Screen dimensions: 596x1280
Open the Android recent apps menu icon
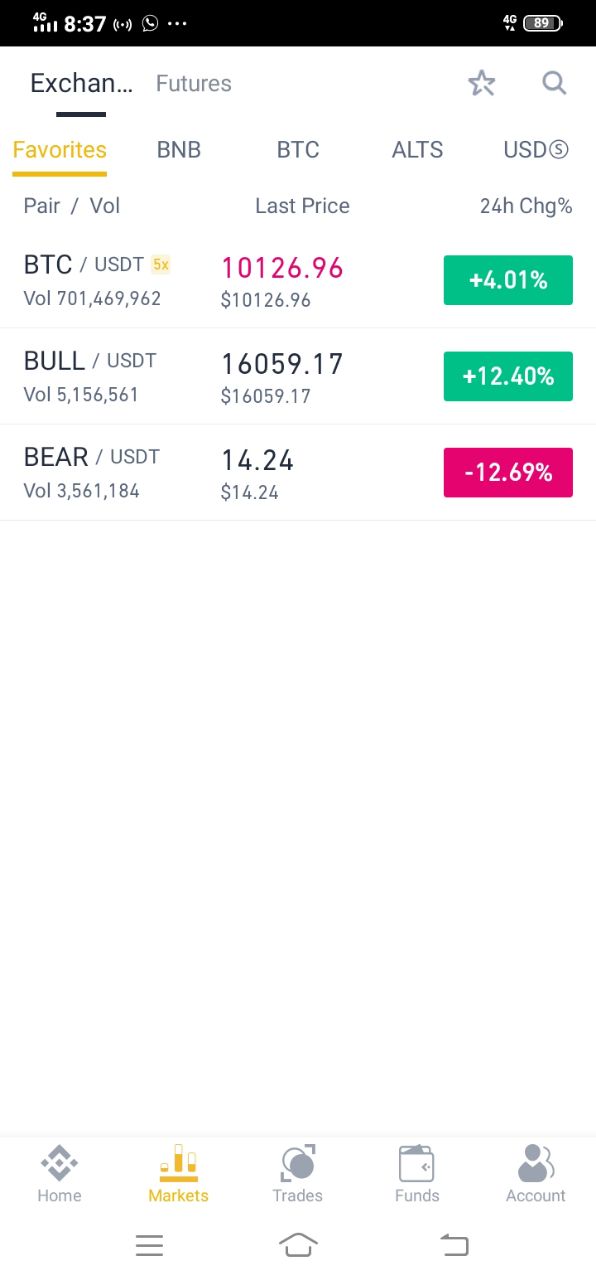tap(150, 1245)
